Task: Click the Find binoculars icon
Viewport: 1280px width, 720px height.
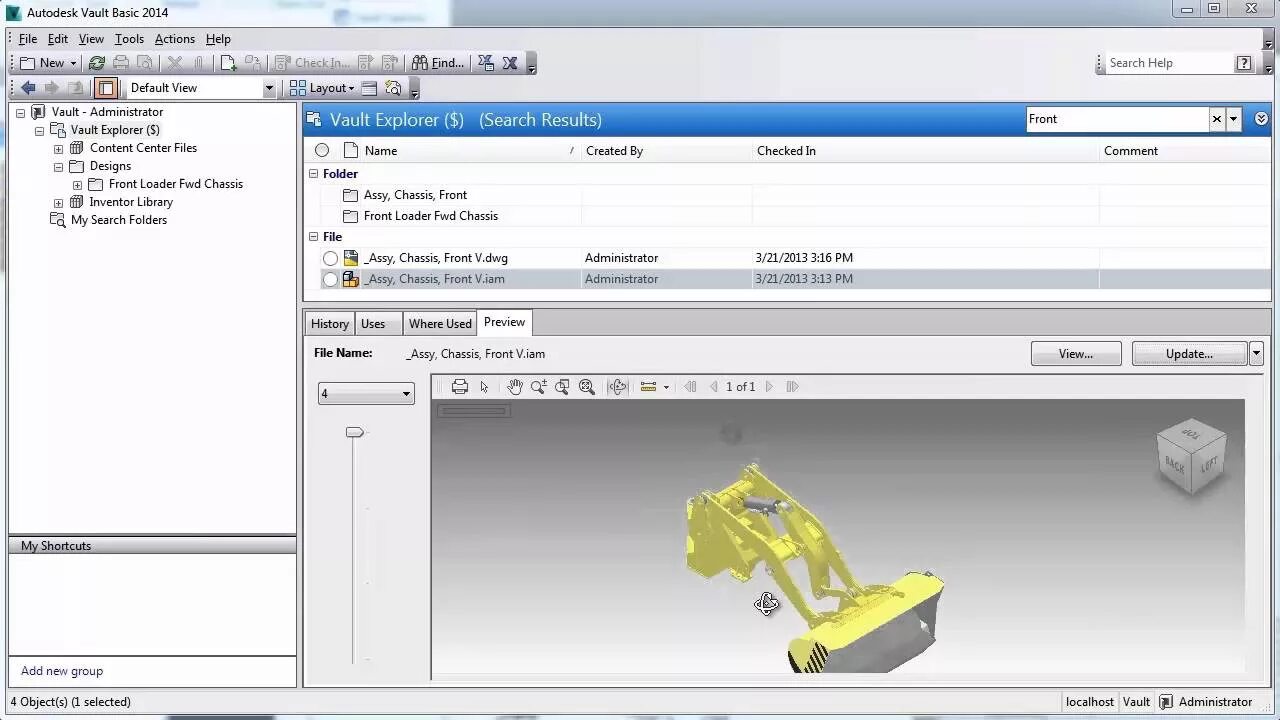Action: pos(420,63)
